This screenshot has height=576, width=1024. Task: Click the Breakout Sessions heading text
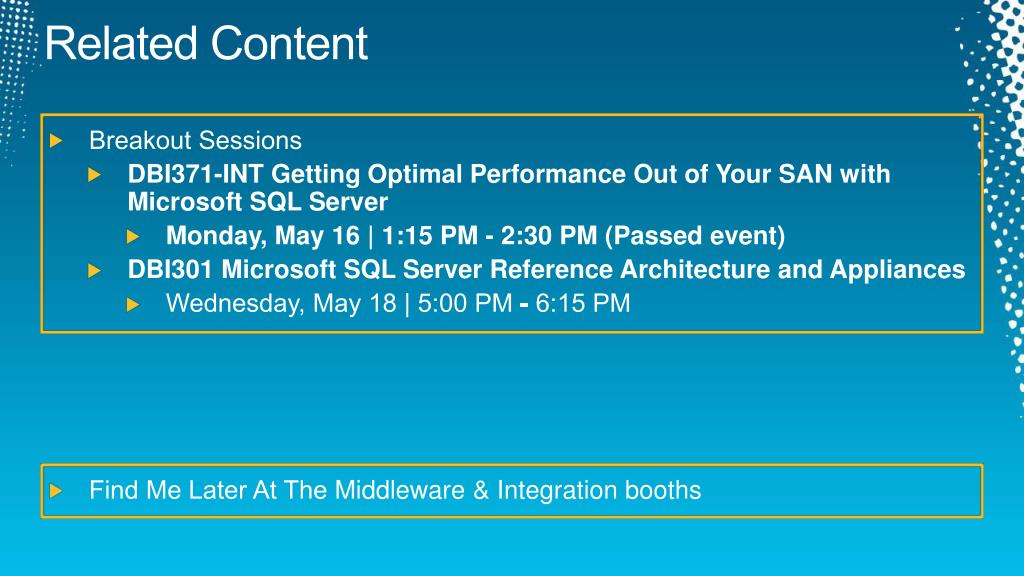195,140
